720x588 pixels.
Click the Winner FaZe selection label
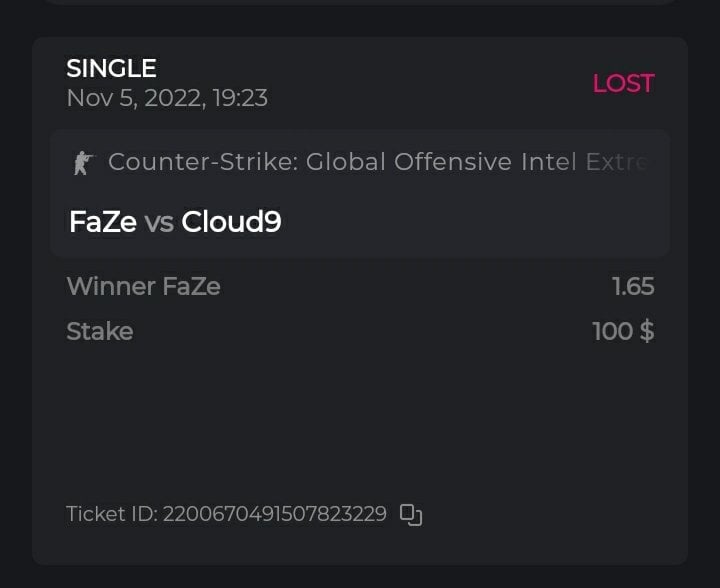143,287
